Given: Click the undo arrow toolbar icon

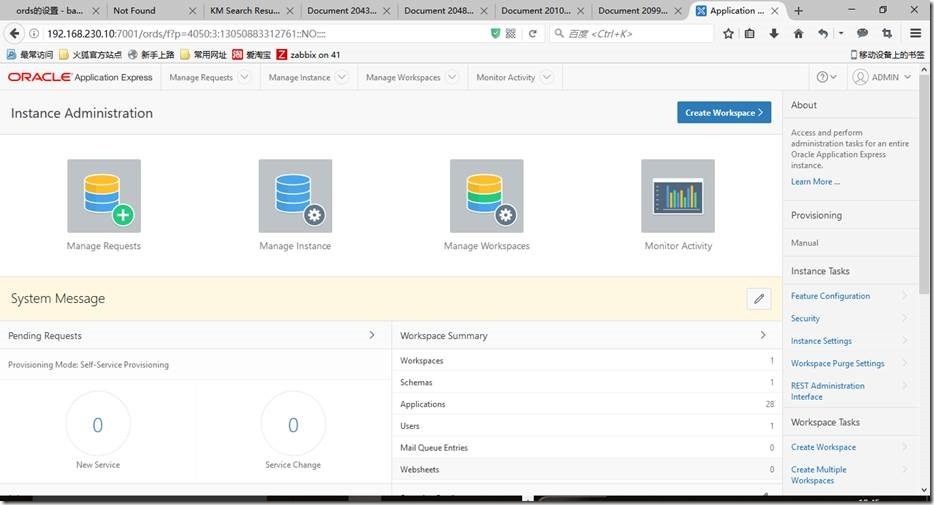Looking at the screenshot, I should [823, 33].
